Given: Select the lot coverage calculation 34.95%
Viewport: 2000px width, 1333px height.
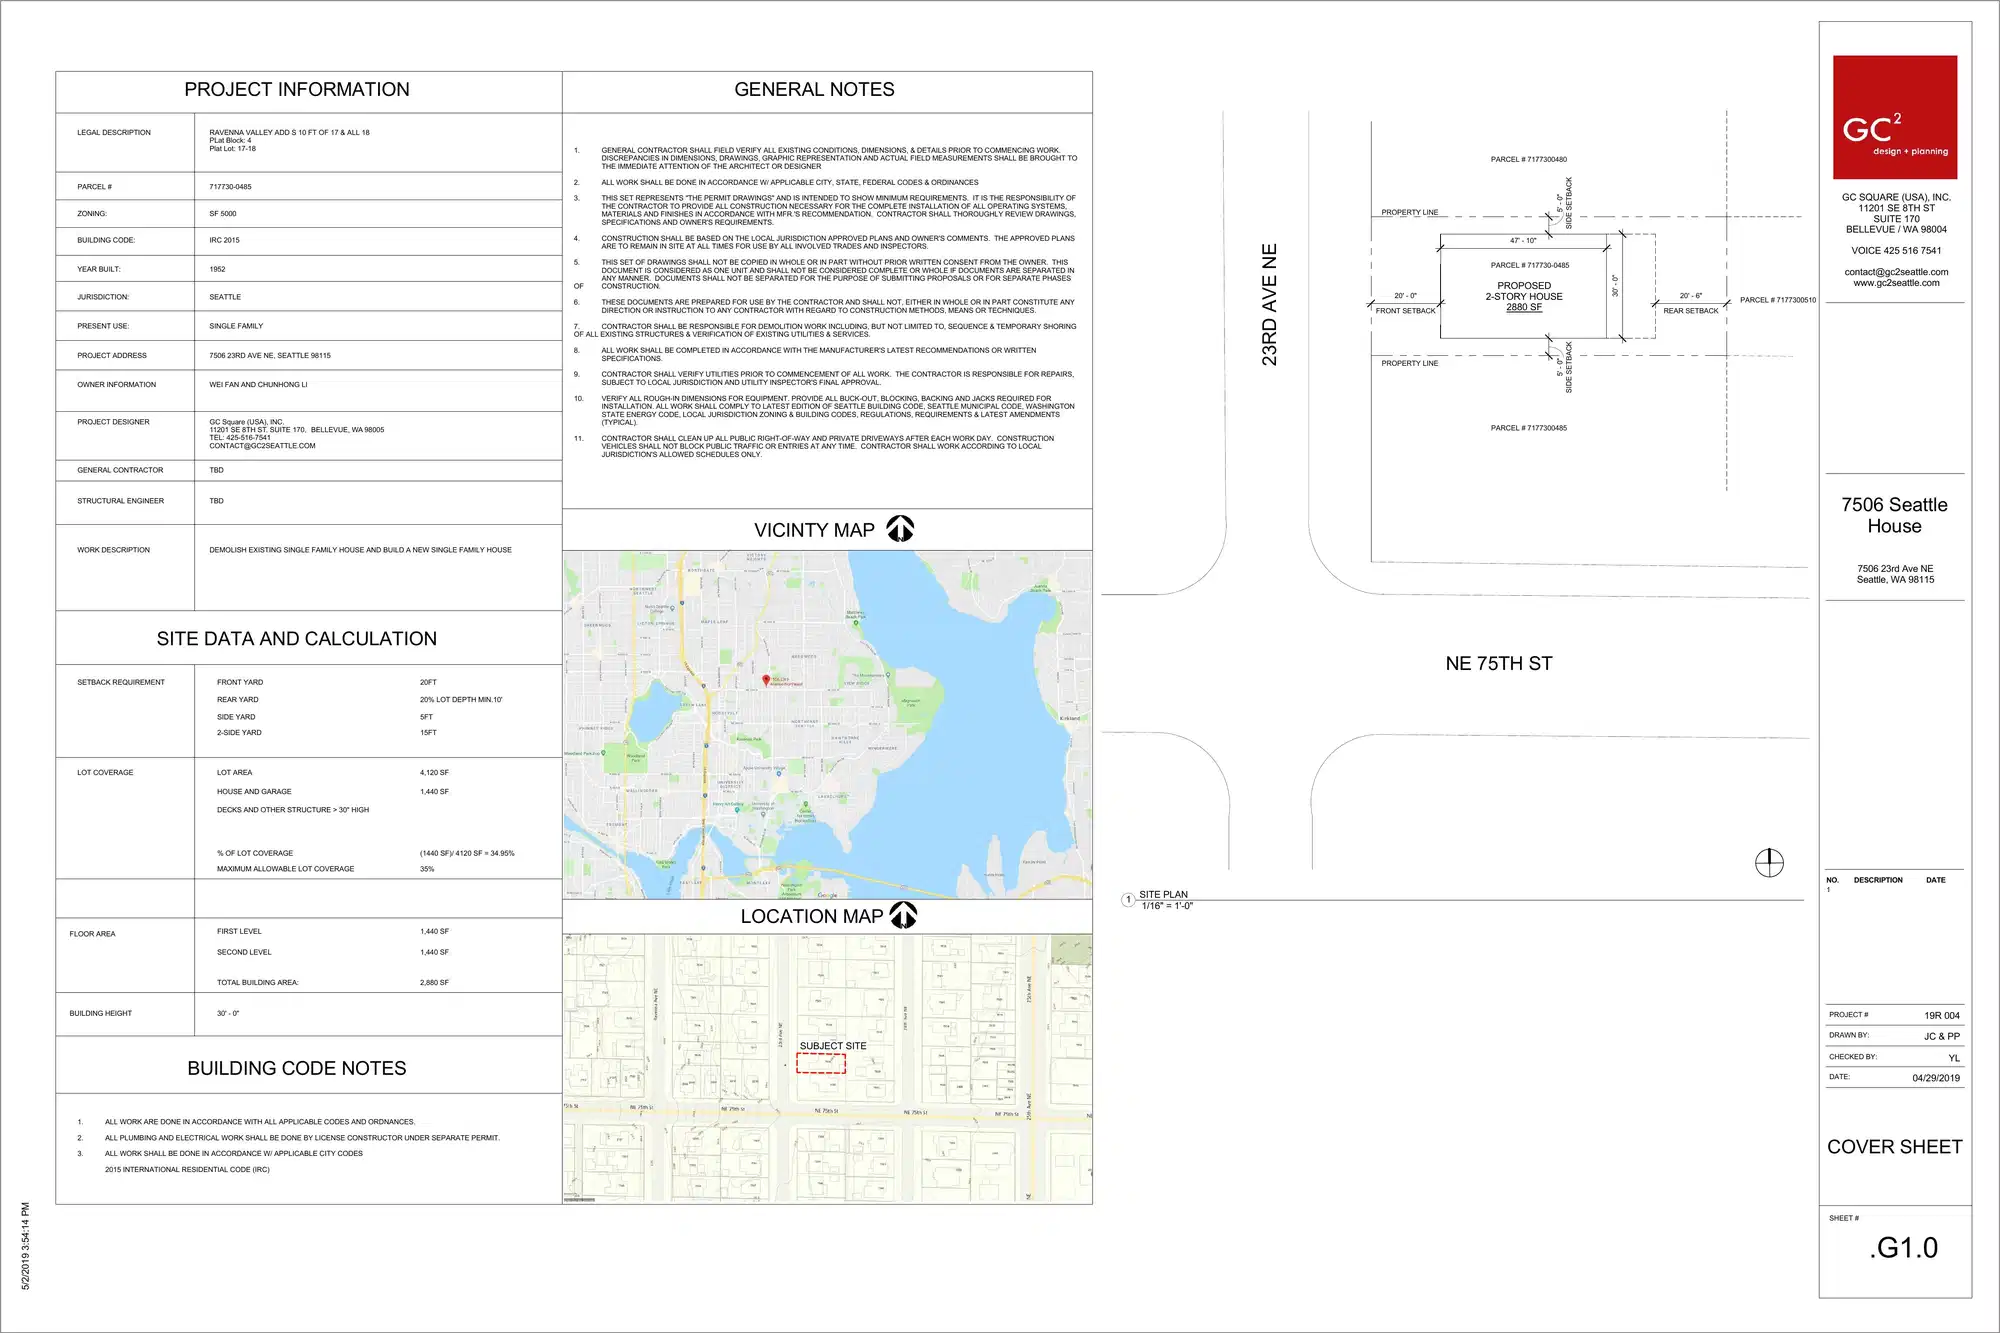Looking at the screenshot, I should [x=467, y=854].
